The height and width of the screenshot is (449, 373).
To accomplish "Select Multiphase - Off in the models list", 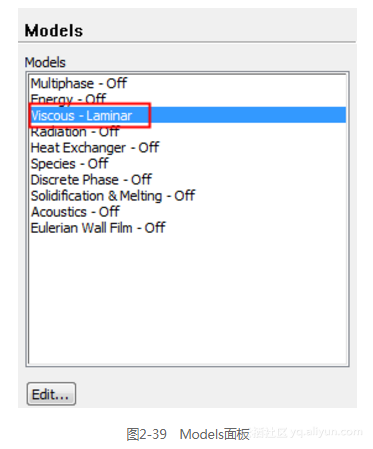I will 79,83.
